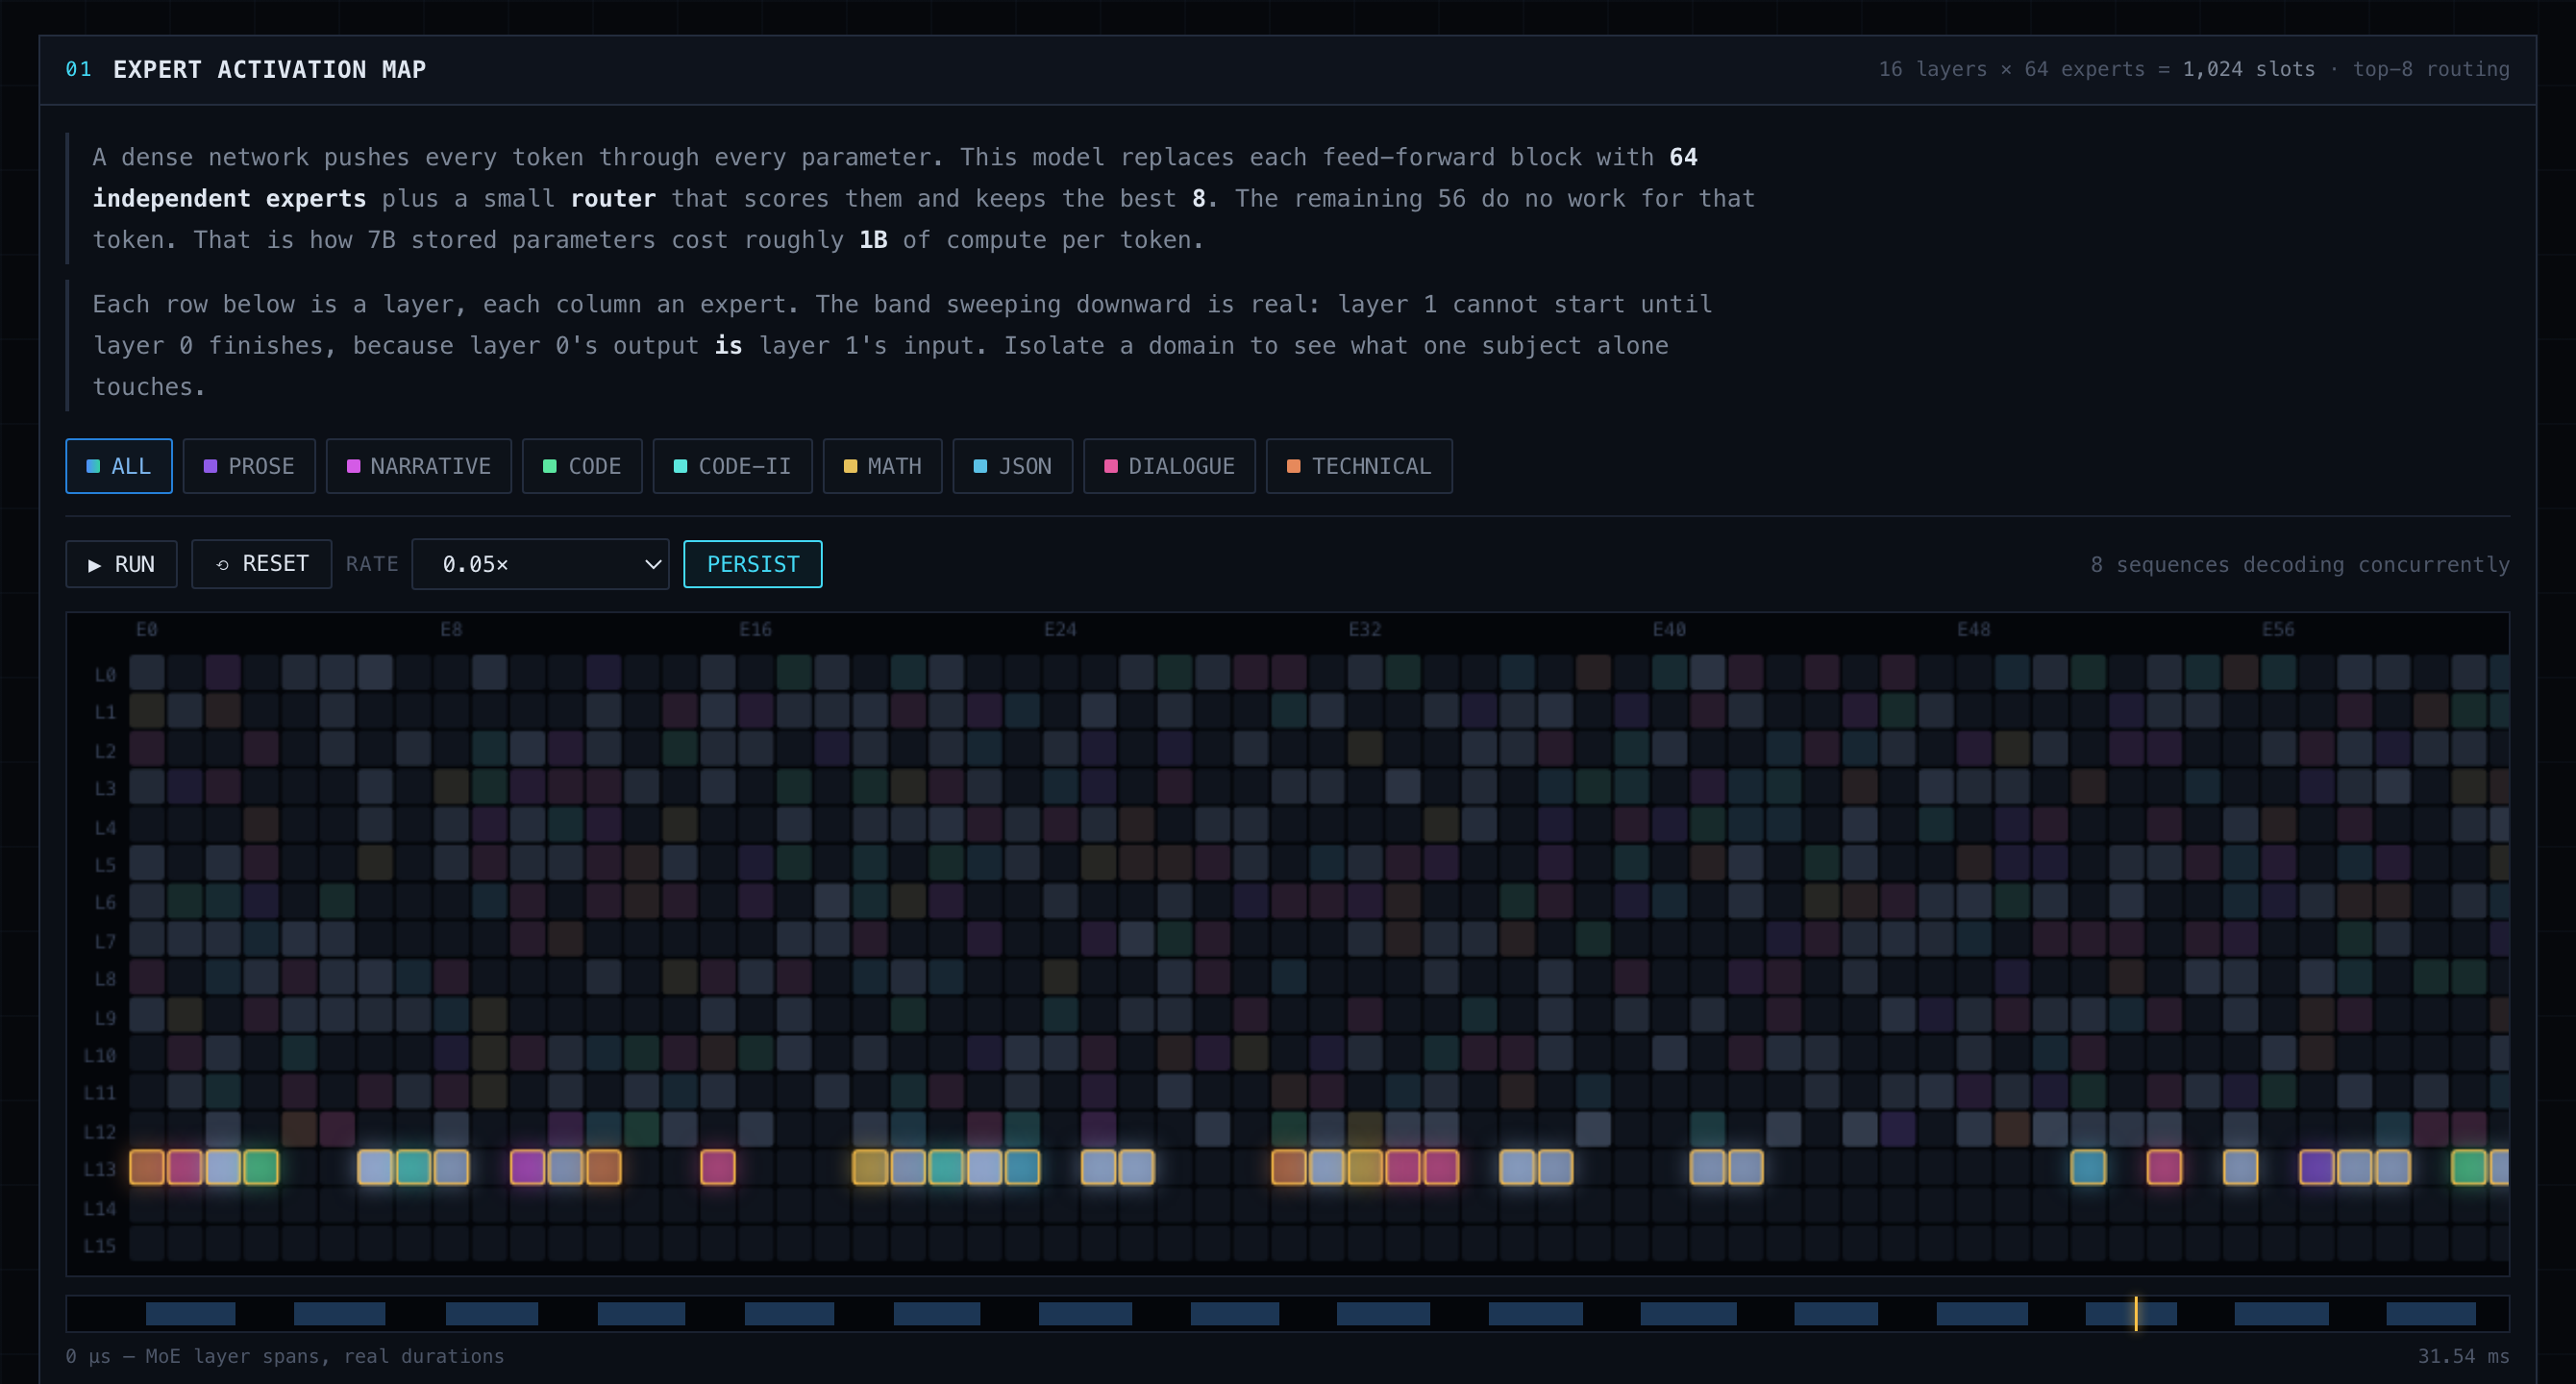
Task: Click the lit pink L13 cell for expert E1
Action: 185,1167
